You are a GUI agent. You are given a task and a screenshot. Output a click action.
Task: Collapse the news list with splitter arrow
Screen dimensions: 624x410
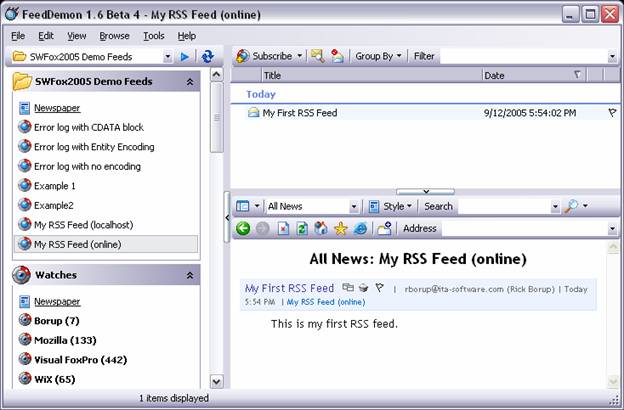tap(425, 191)
